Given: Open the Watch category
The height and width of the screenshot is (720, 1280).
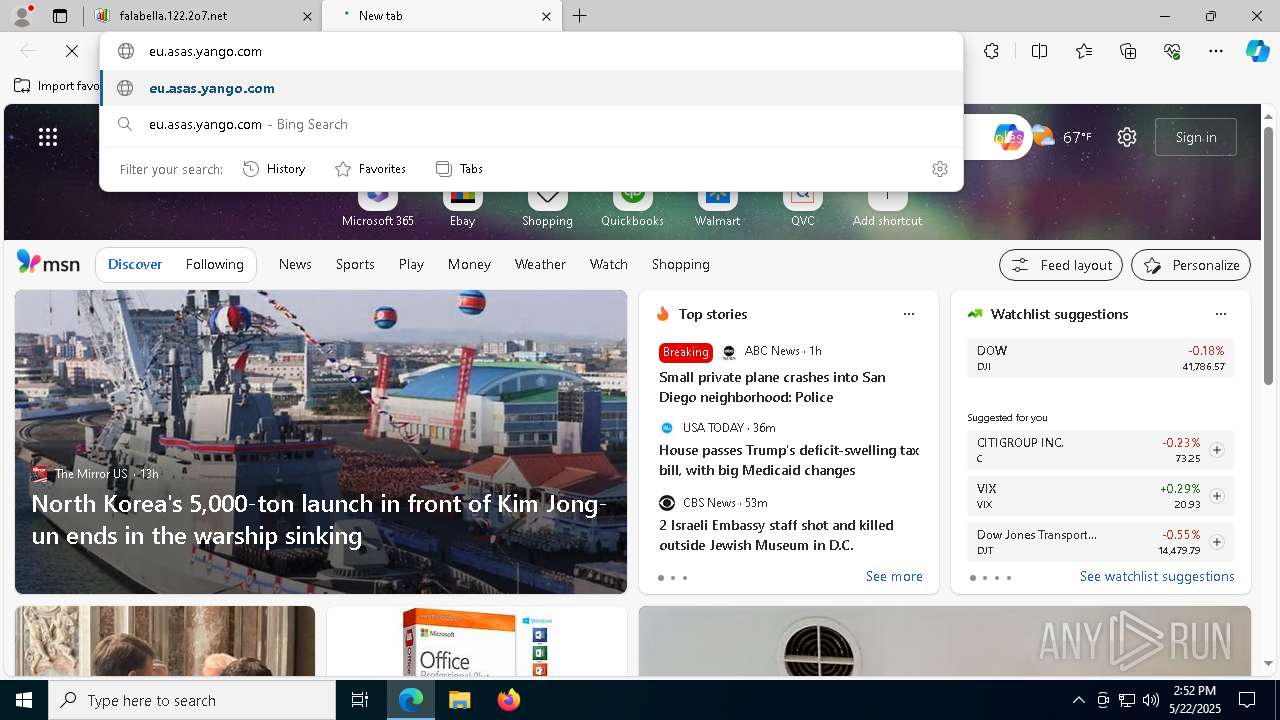Looking at the screenshot, I should click(x=609, y=264).
